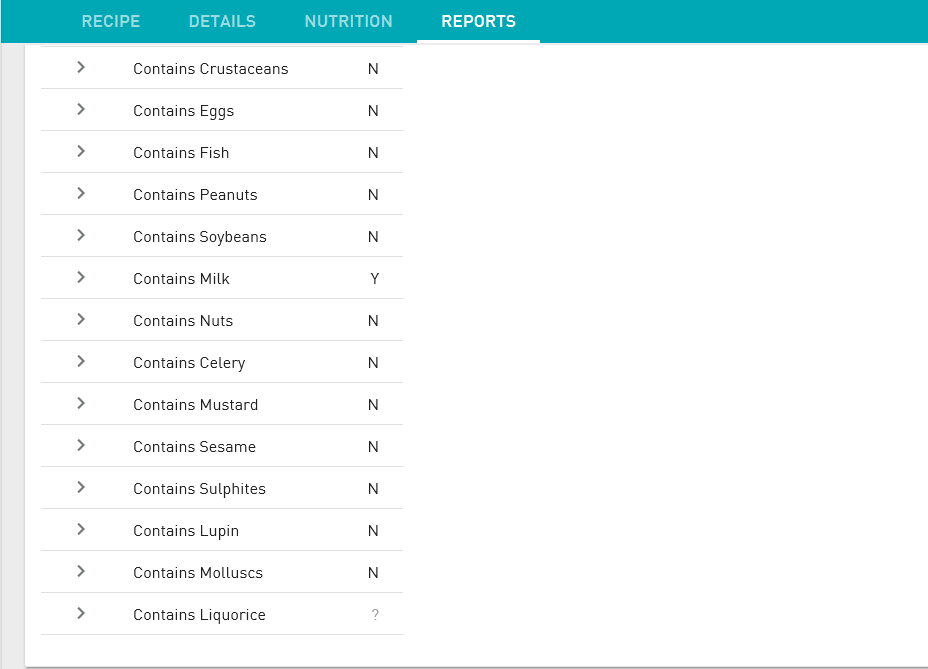Expand the Contains Liquorice row
The height and width of the screenshot is (669, 928).
click(x=80, y=614)
